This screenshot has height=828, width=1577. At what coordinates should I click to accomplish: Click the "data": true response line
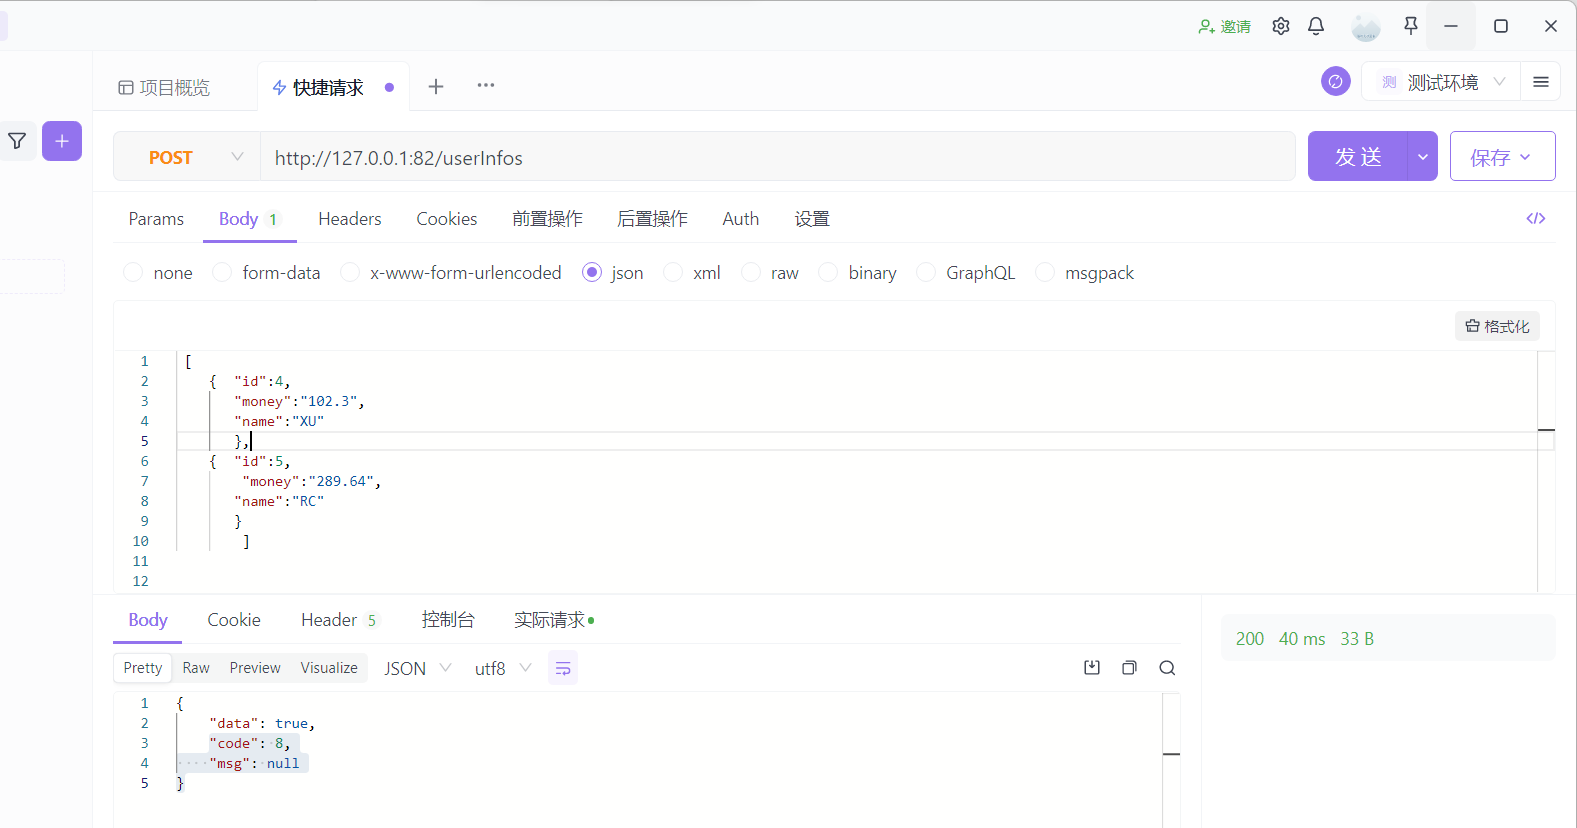262,723
